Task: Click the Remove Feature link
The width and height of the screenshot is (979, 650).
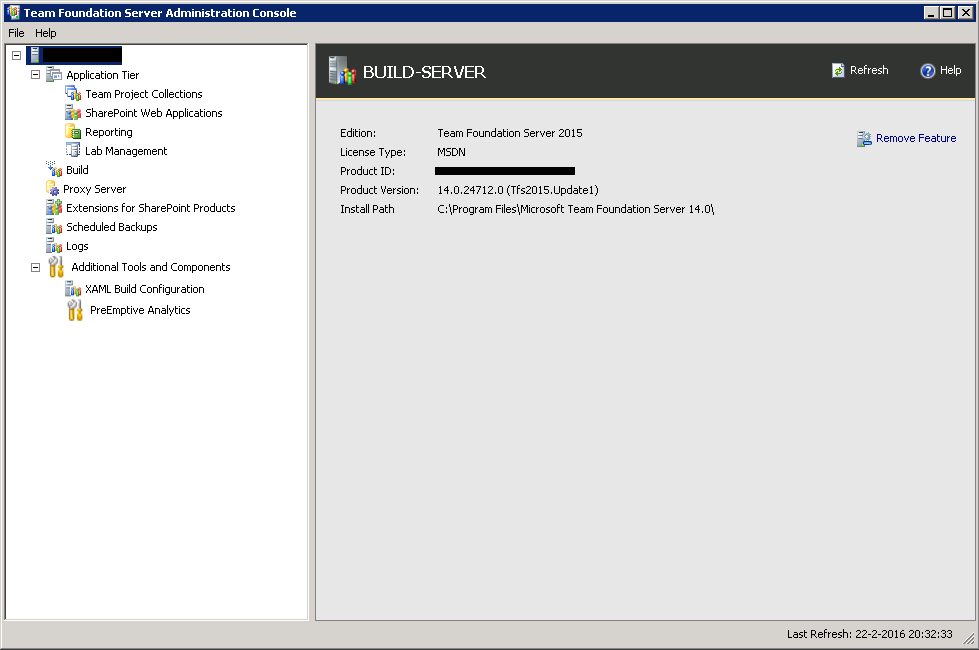Action: point(916,139)
